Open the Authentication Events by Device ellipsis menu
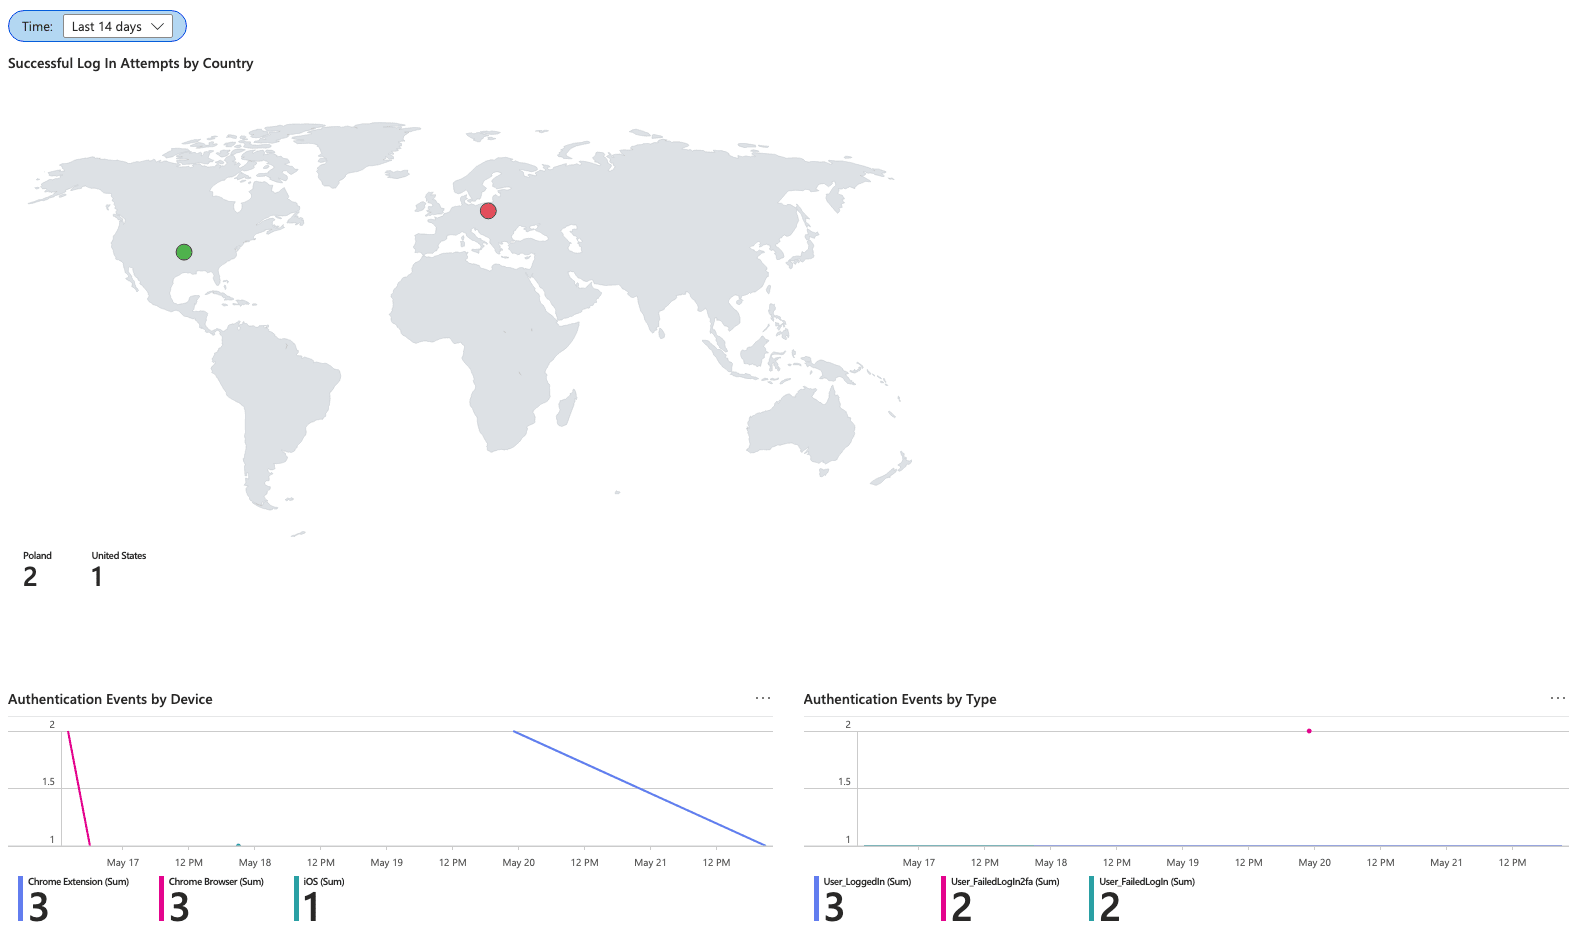Image resolution: width=1578 pixels, height=933 pixels. [x=763, y=698]
